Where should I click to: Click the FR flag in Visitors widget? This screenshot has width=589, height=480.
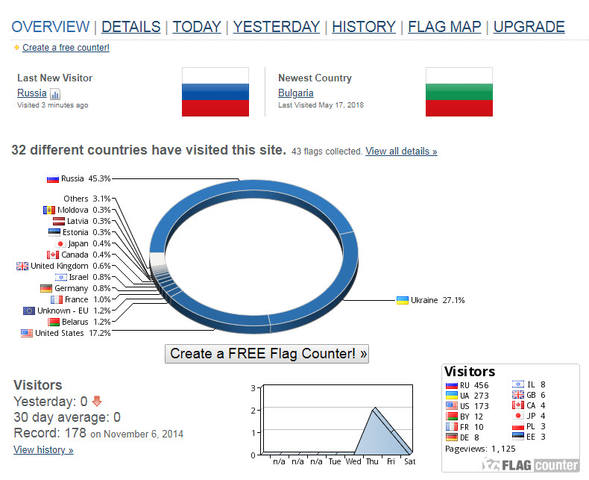coord(452,427)
